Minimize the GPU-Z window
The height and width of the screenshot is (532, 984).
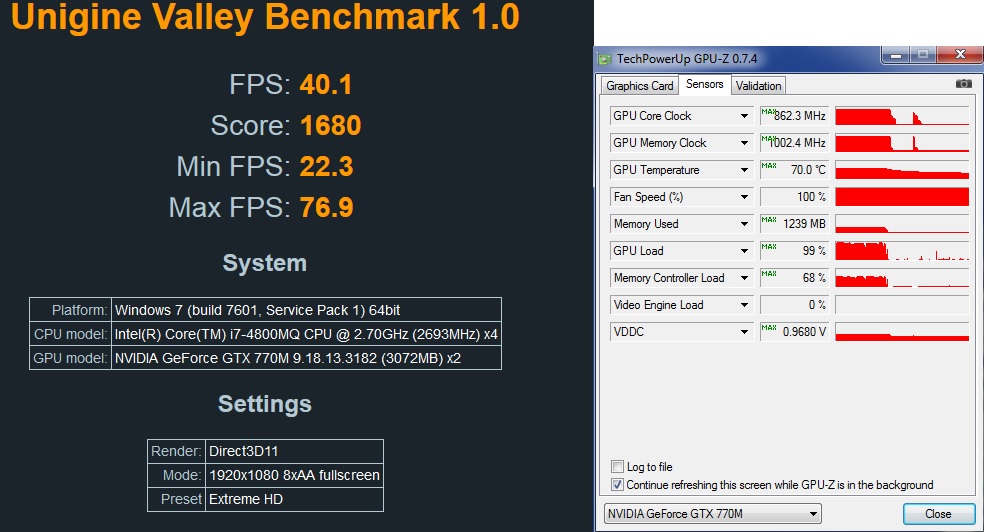click(896, 55)
